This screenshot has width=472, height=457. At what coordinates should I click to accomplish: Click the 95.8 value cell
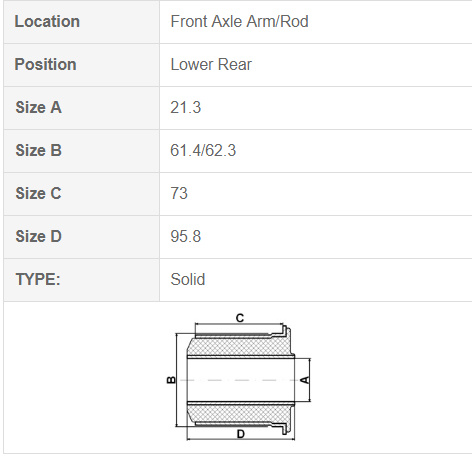tap(316, 237)
